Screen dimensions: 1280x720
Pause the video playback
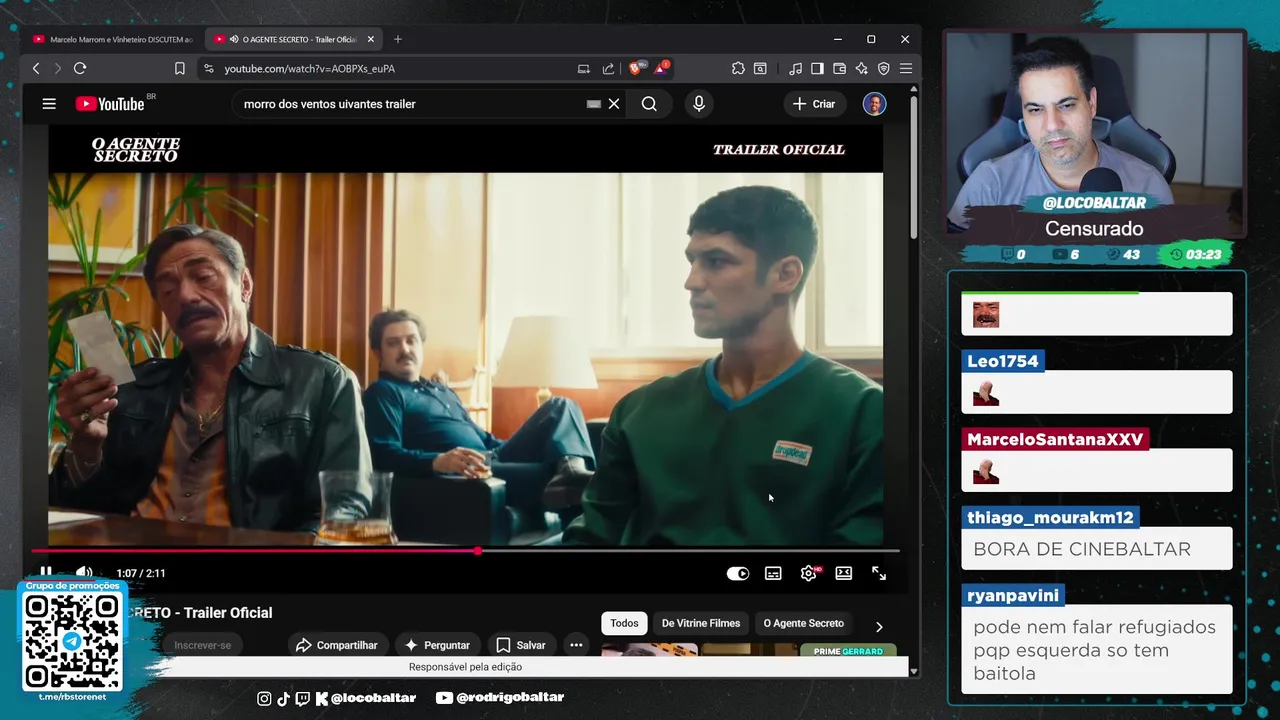tap(46, 573)
